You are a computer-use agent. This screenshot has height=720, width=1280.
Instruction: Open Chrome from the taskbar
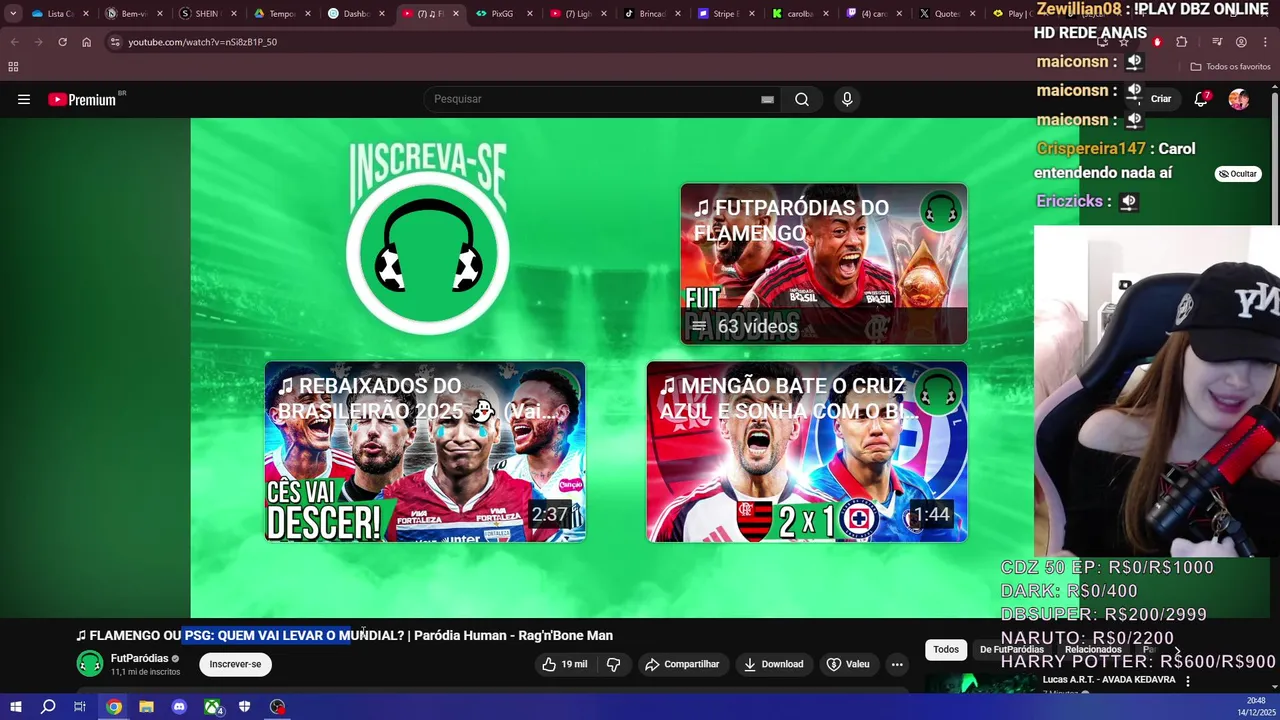coord(114,707)
